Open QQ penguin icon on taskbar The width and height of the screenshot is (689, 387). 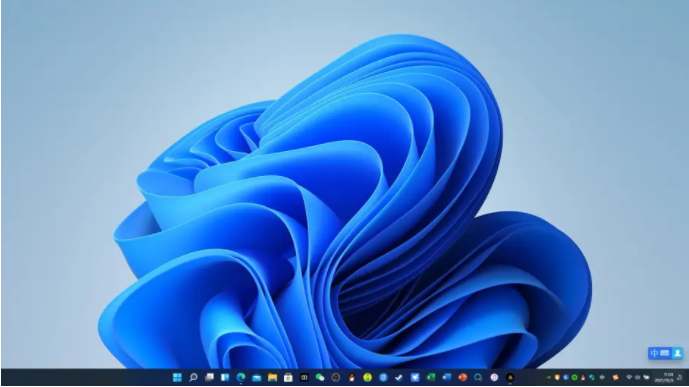click(x=352, y=377)
